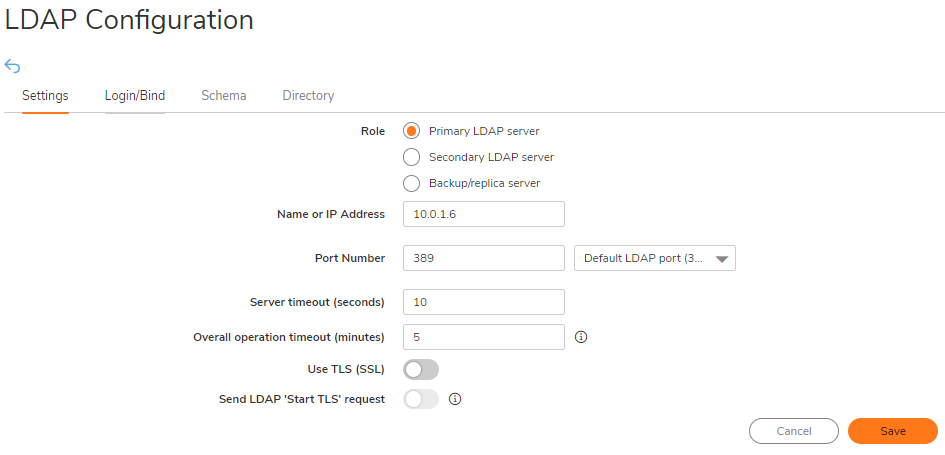Enable Send LDAP 'Start TLS' request toggle
The height and width of the screenshot is (455, 945).
(421, 398)
